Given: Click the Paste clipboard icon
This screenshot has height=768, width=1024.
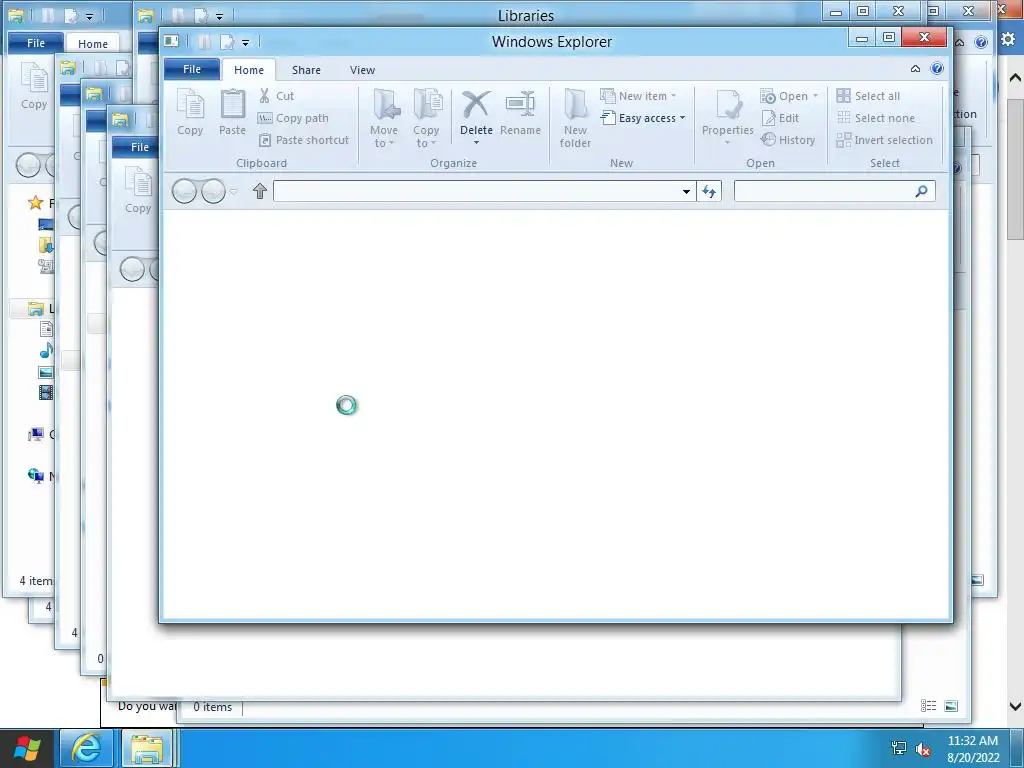Looking at the screenshot, I should pos(232,112).
